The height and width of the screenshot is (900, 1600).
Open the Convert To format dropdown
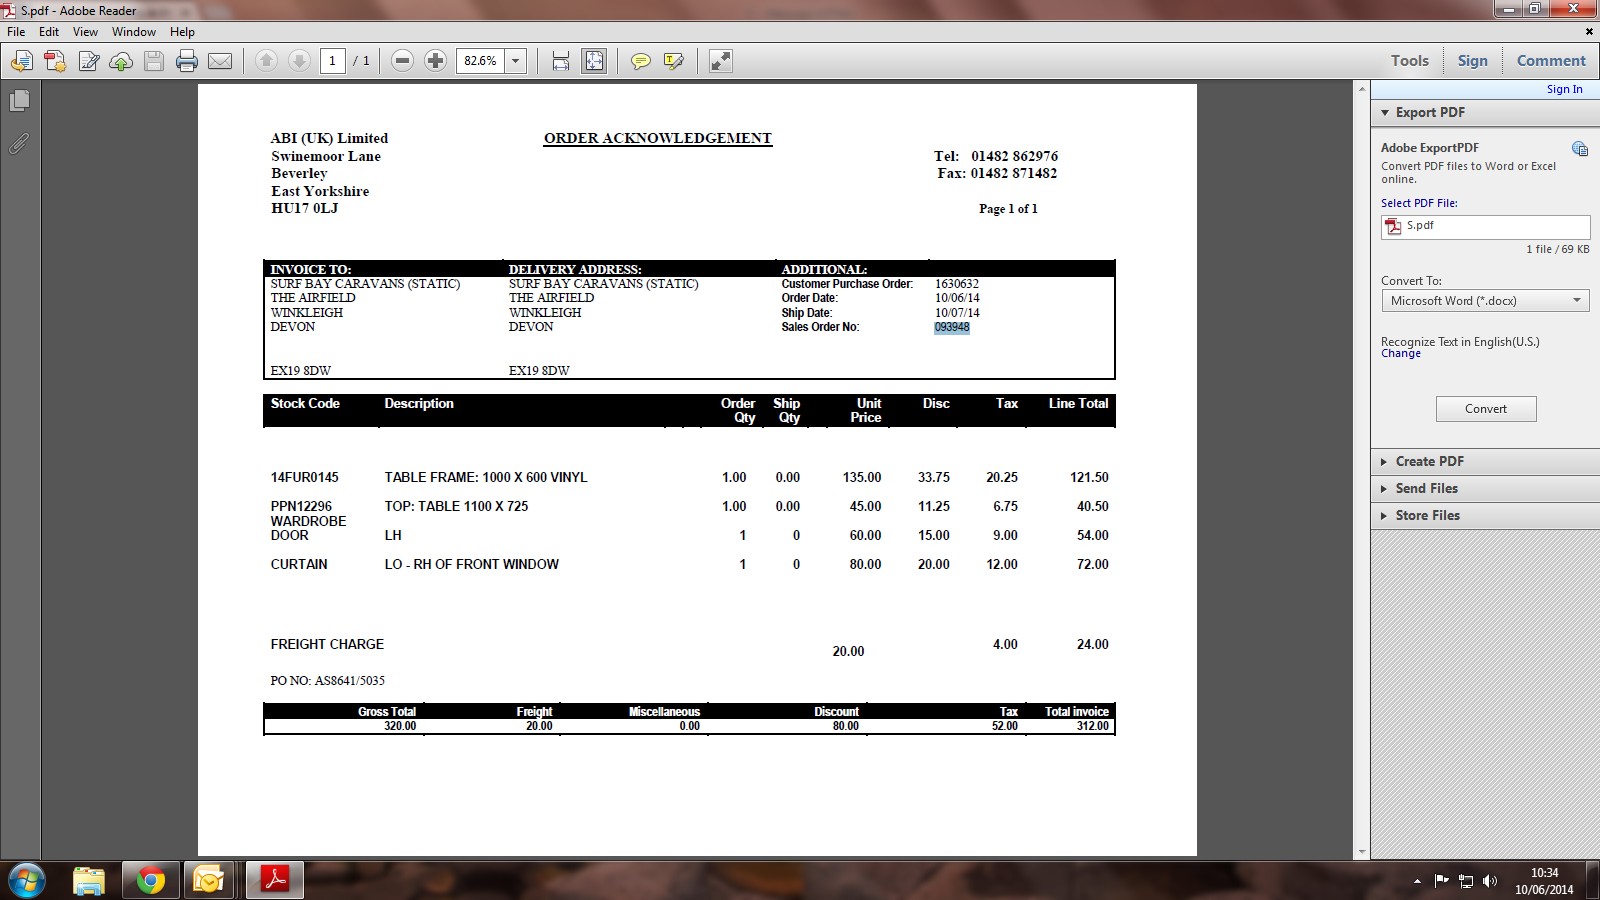pos(1485,301)
